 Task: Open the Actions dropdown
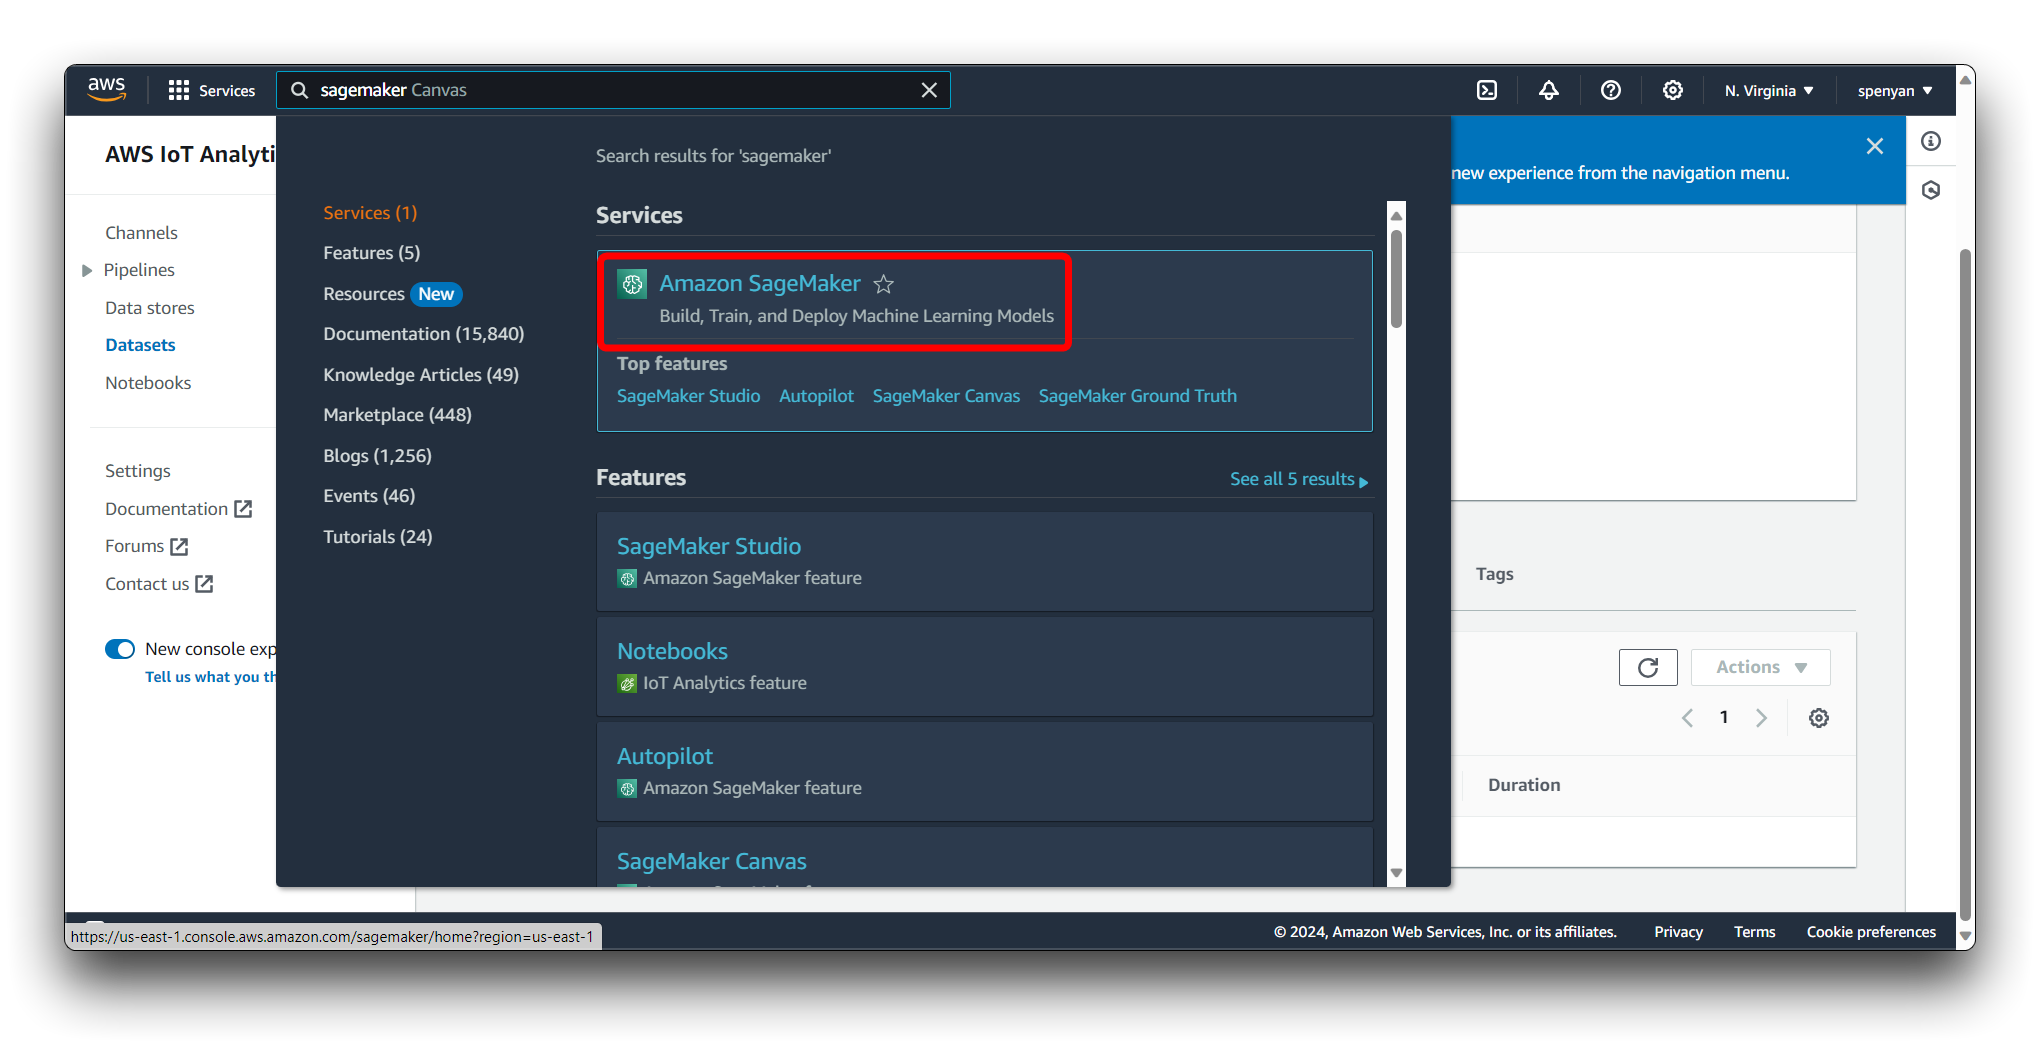point(1760,667)
